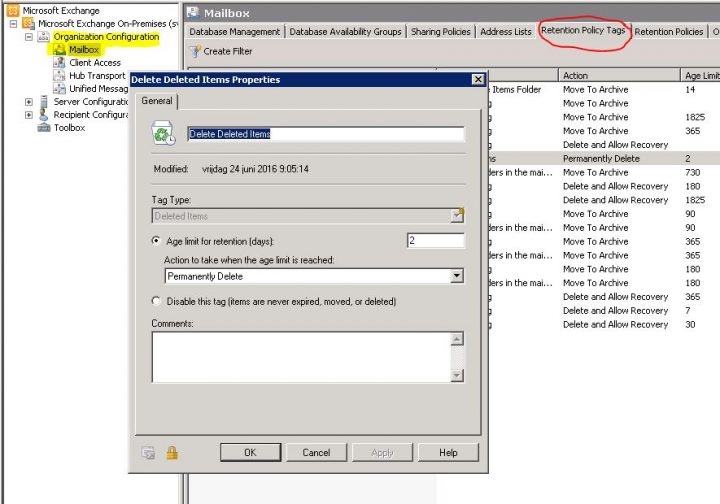Click the Organization Configuration icon
The image size is (720, 504).
44,37
